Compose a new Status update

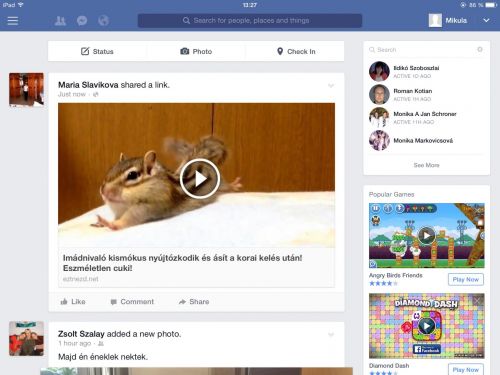[x=97, y=51]
